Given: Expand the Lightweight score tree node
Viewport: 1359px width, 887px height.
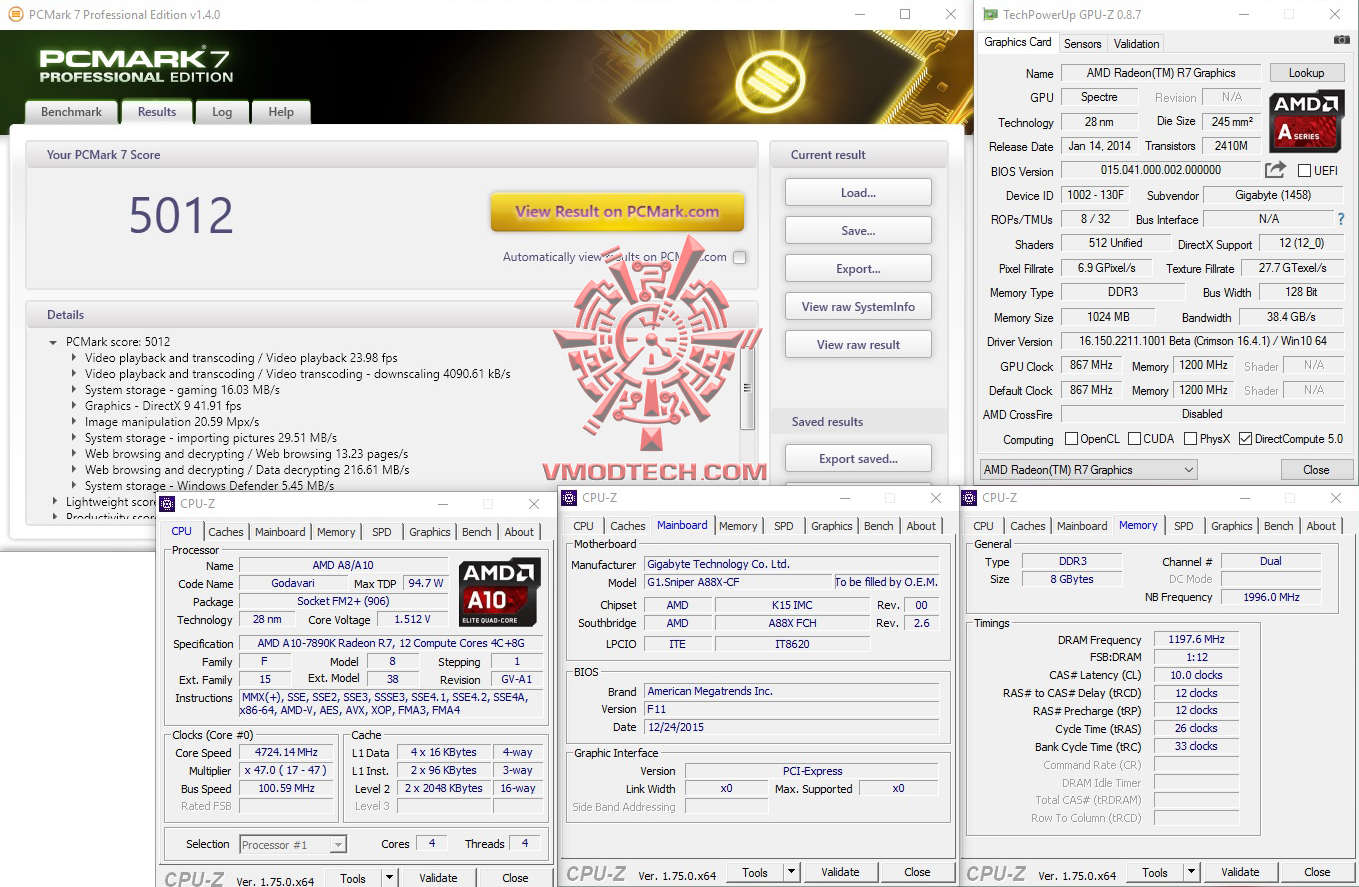Looking at the screenshot, I should 55,502.
